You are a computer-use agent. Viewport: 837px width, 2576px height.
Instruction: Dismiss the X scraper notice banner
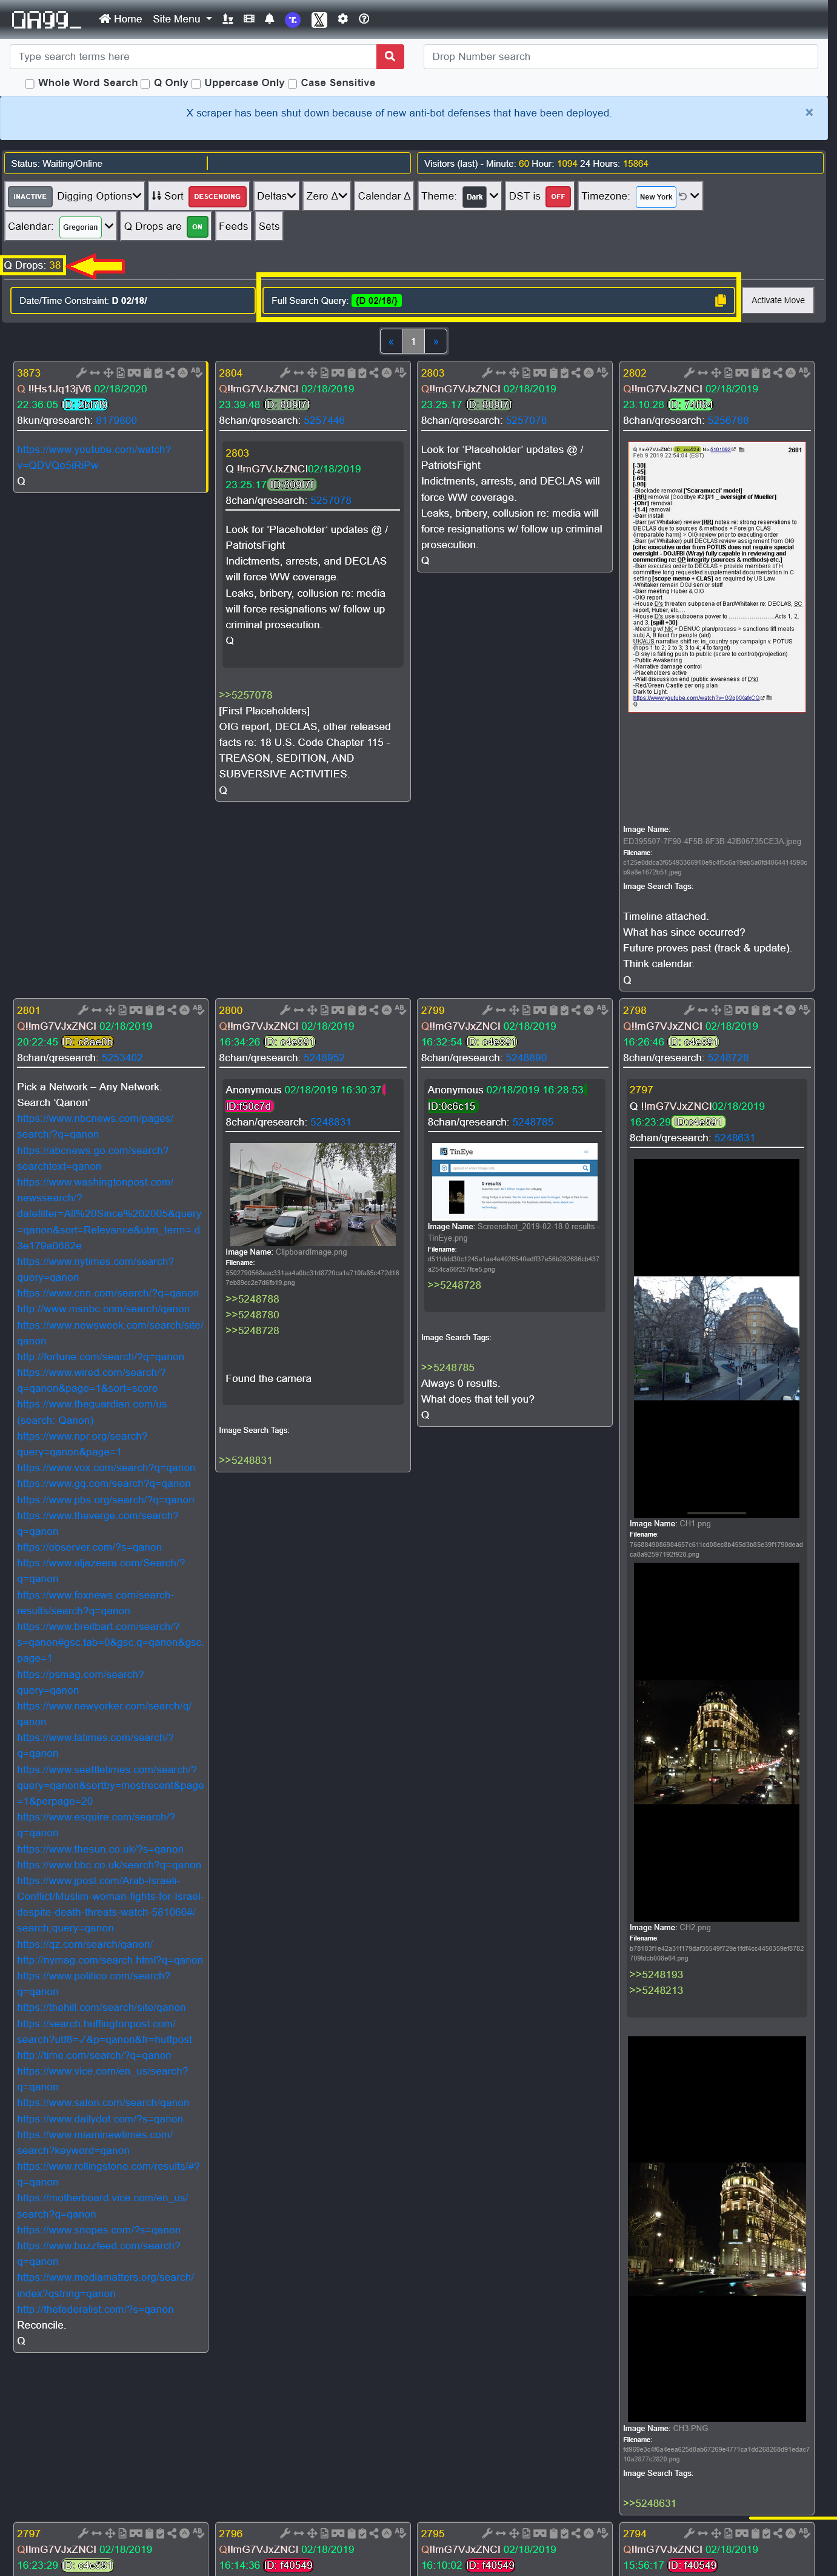(x=809, y=113)
